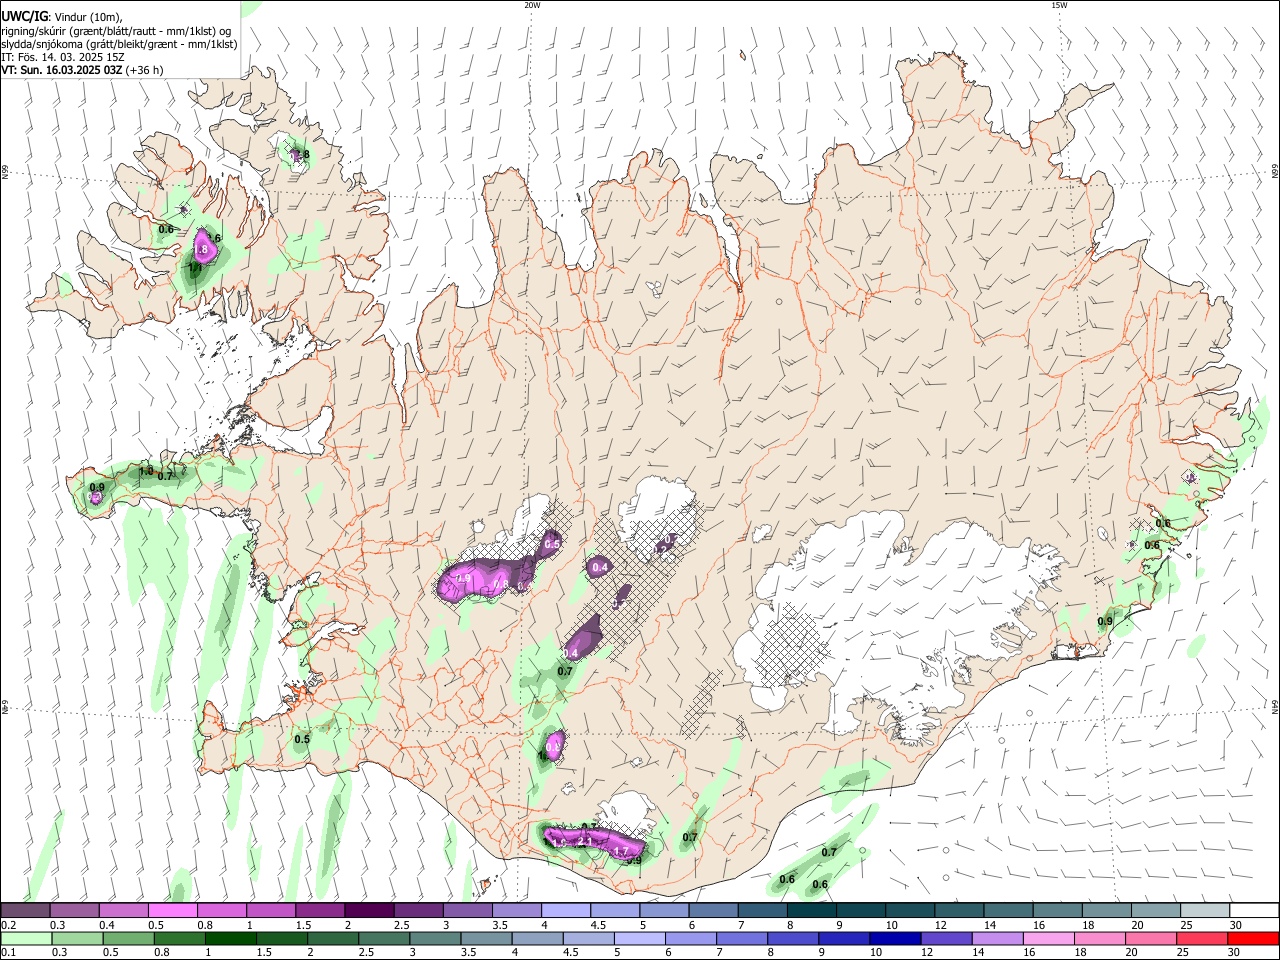Pick the pale green 0.1 swatch in rain legend
1280x960 pixels.
click(28, 938)
